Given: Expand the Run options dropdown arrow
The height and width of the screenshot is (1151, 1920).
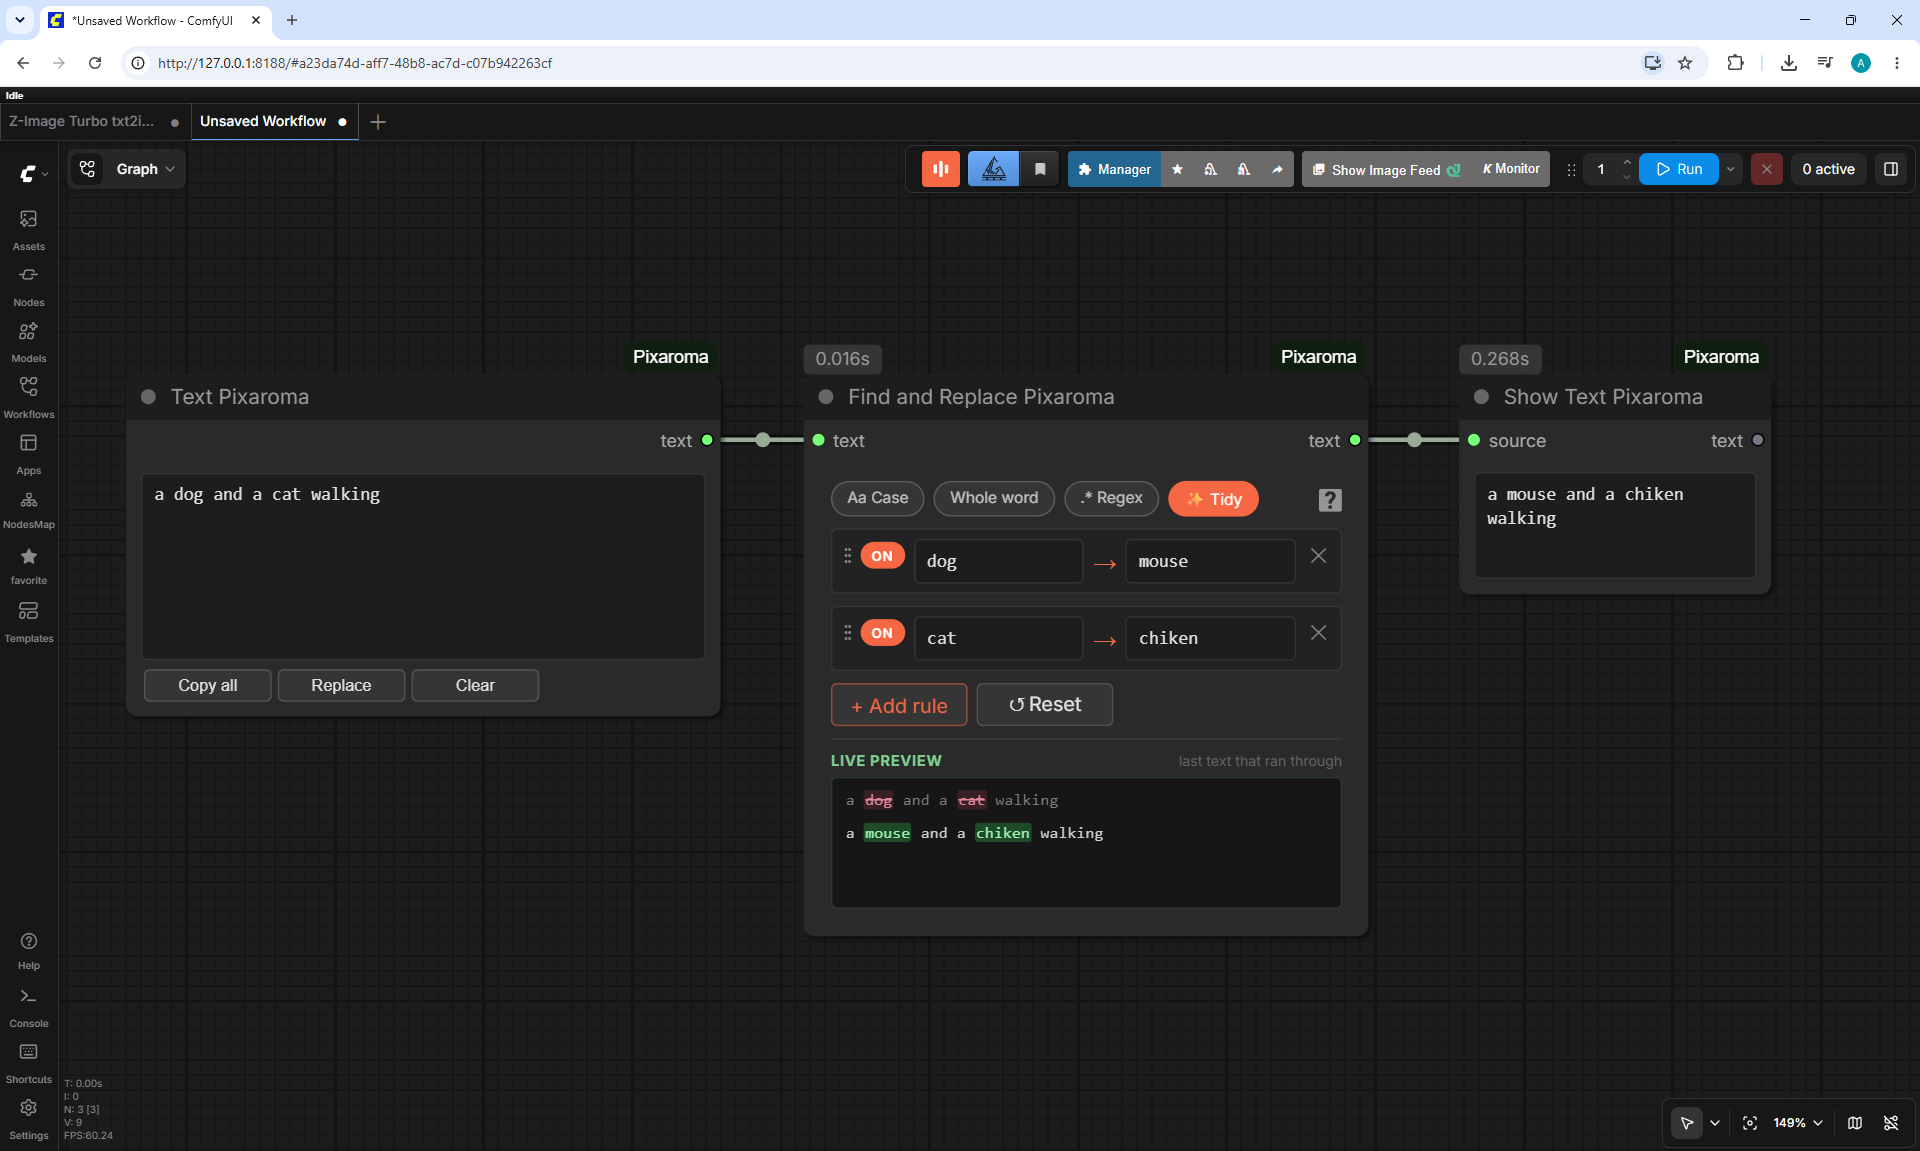Looking at the screenshot, I should tap(1731, 169).
